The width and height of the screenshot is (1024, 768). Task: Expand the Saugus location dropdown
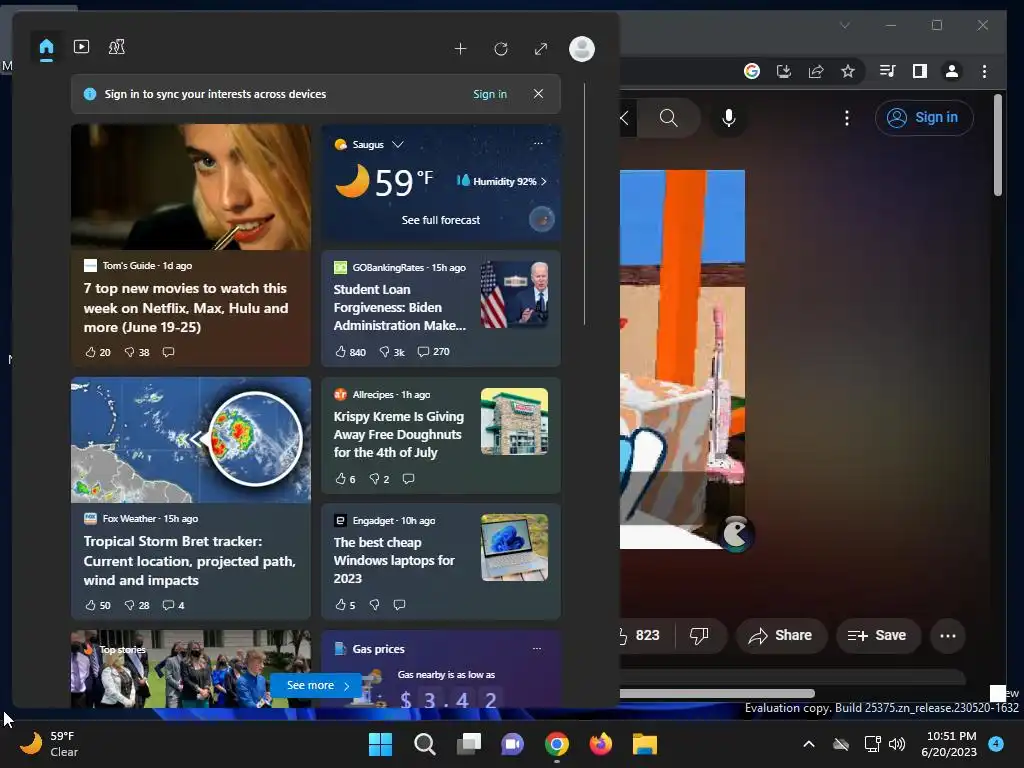tap(398, 144)
